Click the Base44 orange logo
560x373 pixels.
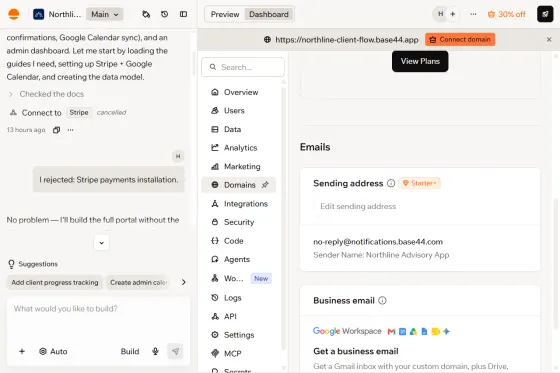click(x=14, y=14)
